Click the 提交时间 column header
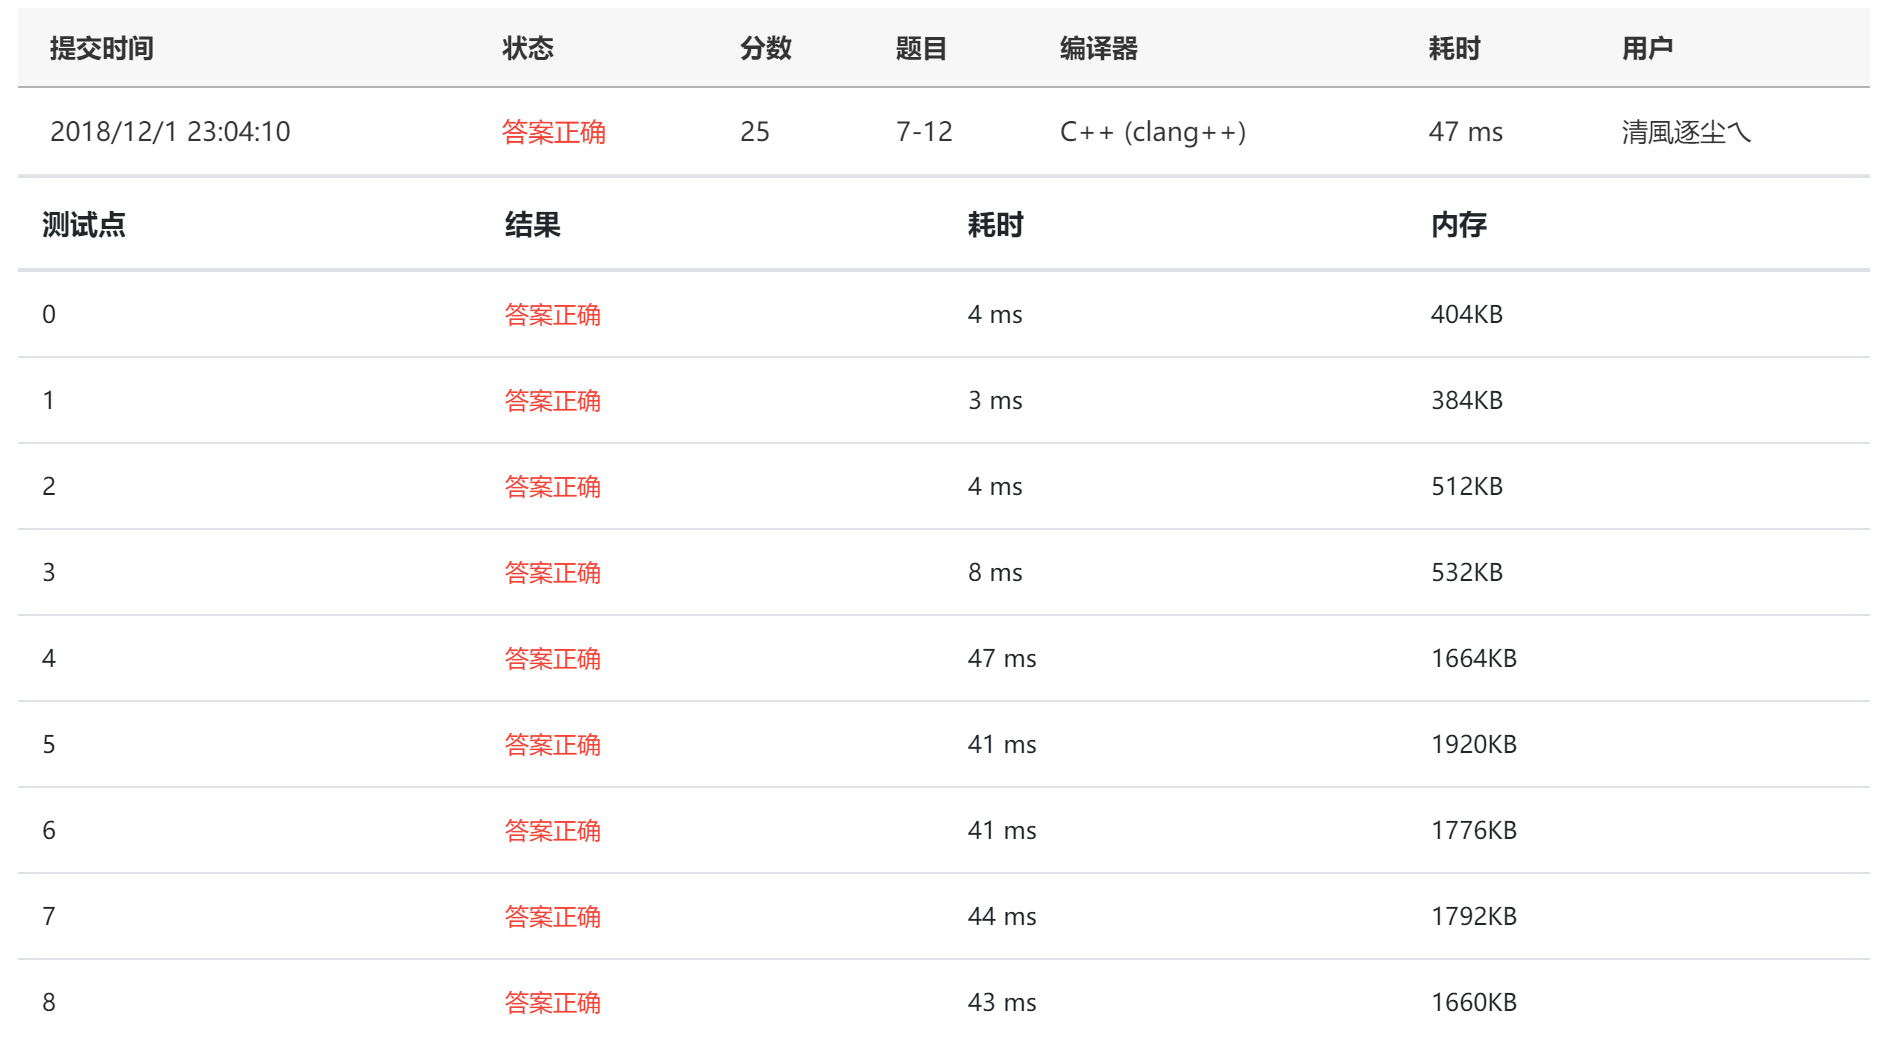 tap(101, 48)
